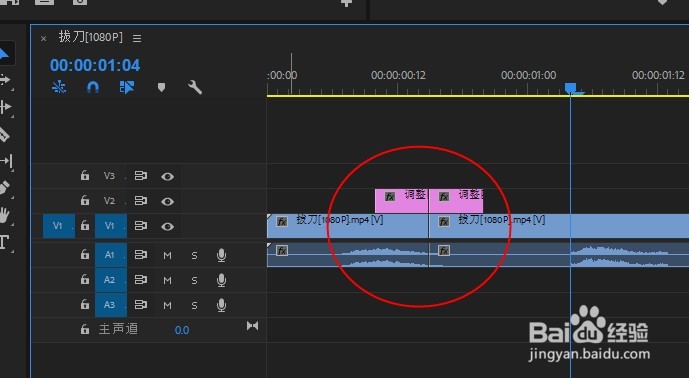Toggle sync lock on track V1

pos(141,226)
